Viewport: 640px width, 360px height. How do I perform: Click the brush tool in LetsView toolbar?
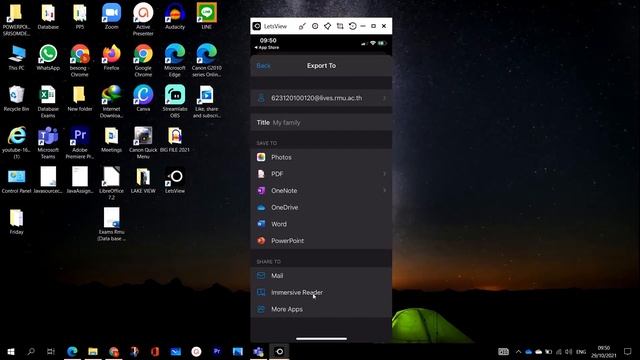(x=302, y=26)
